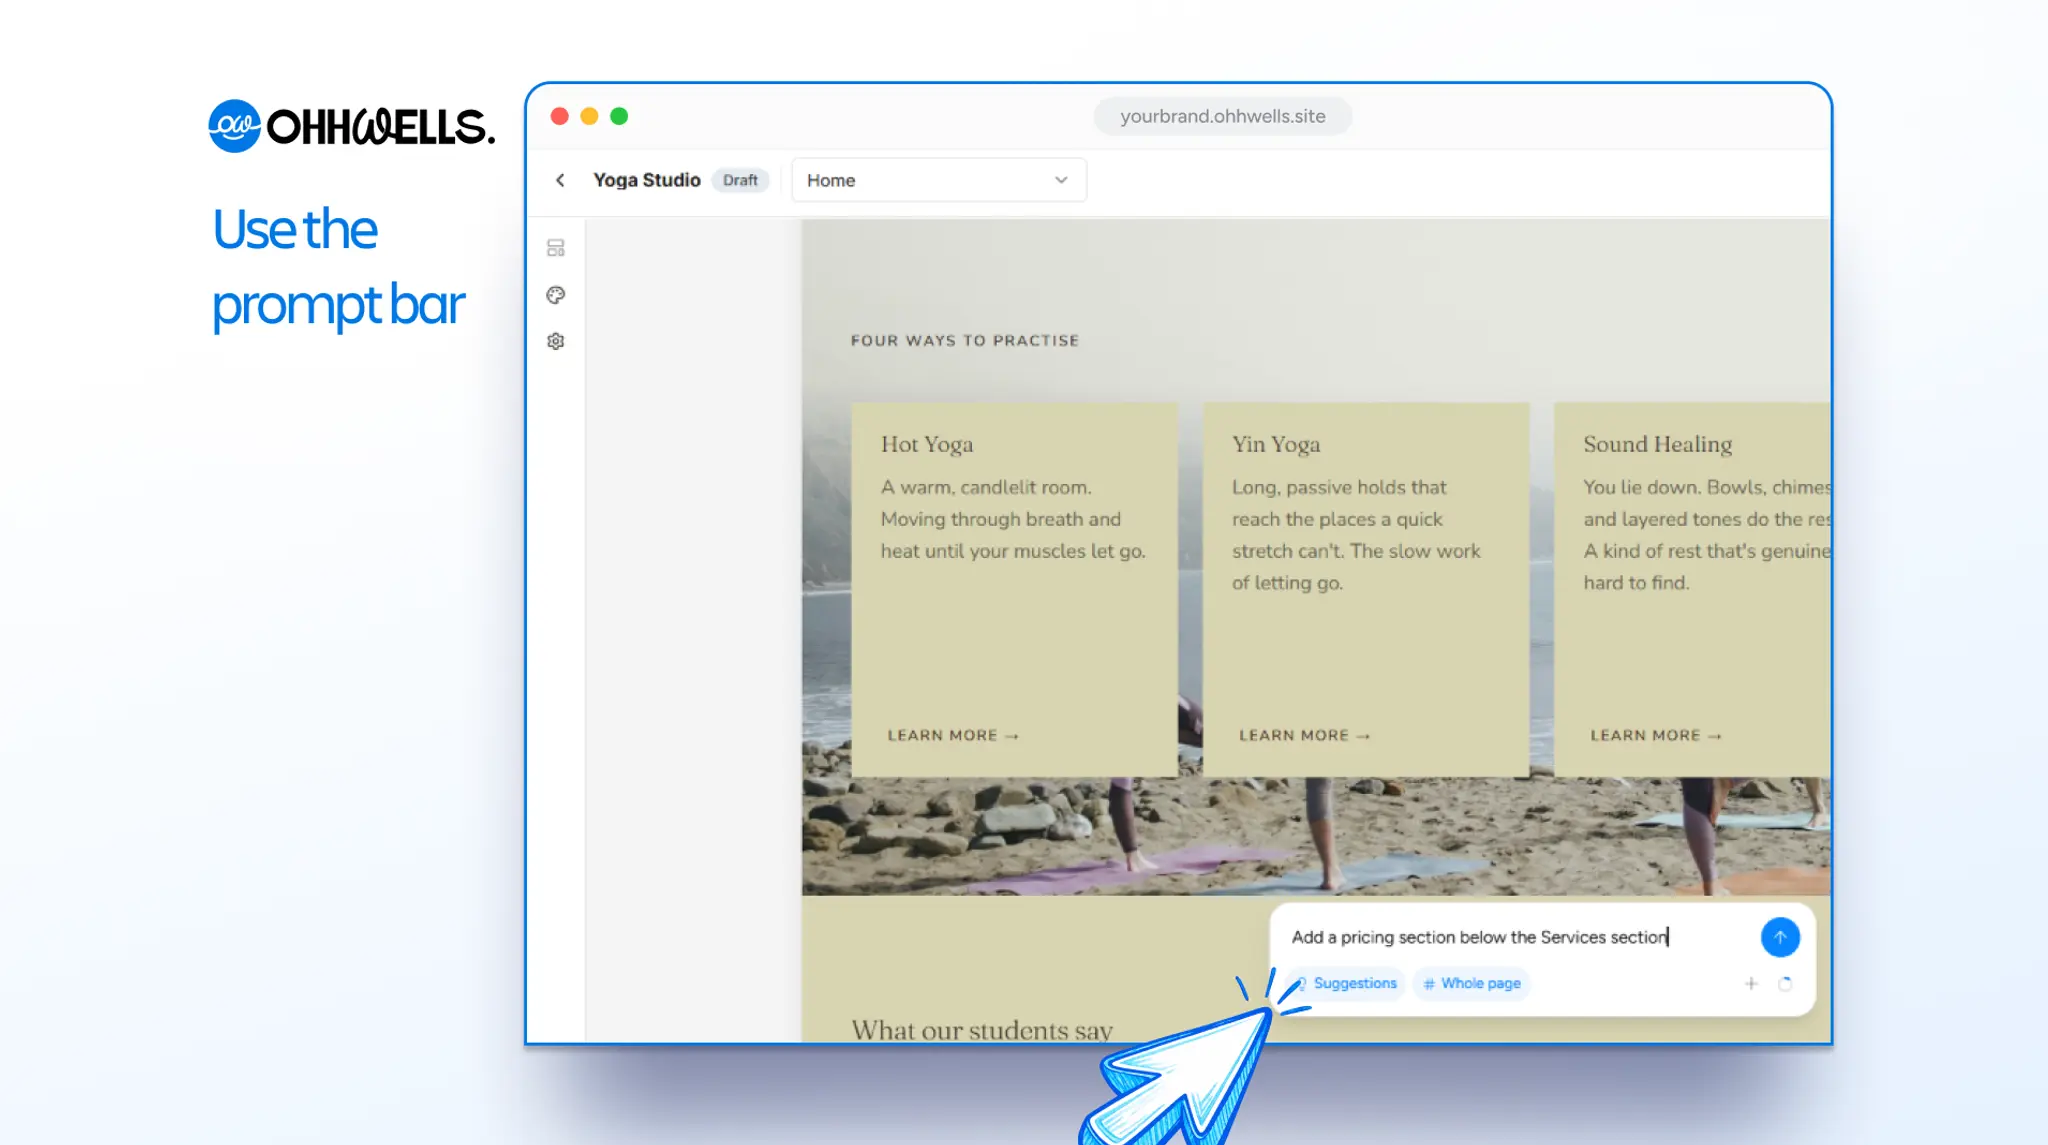Click the OhhWells logo
This screenshot has height=1145, width=2048.
pos(351,126)
